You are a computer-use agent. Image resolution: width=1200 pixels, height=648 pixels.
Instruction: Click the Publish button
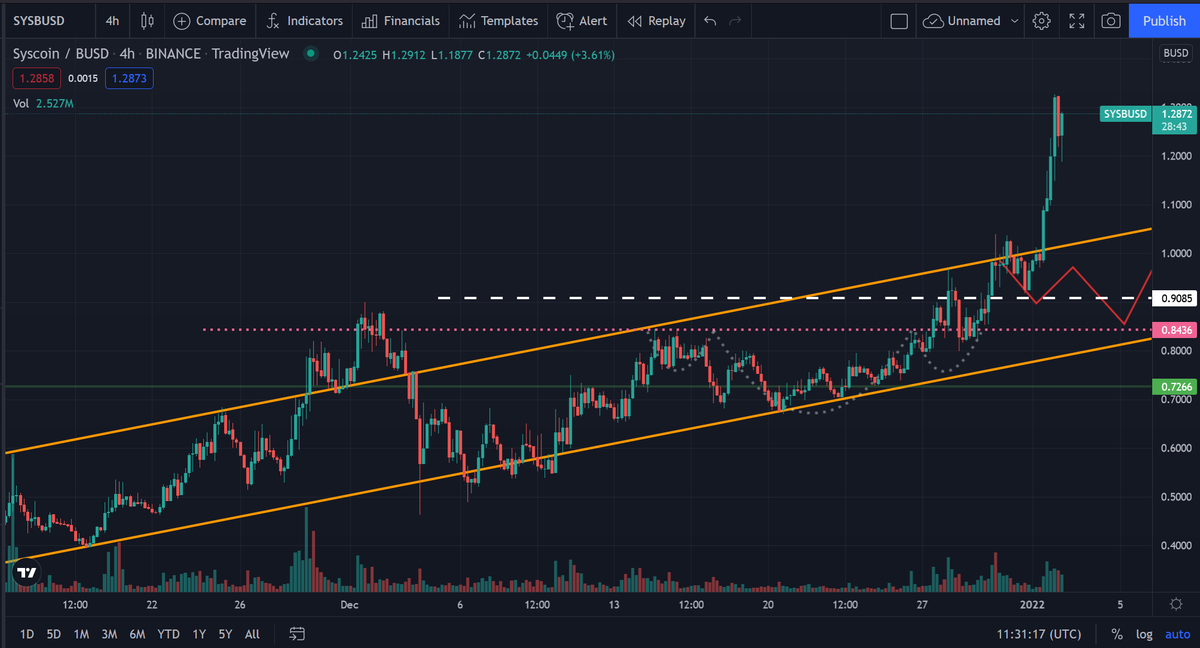coord(1164,20)
